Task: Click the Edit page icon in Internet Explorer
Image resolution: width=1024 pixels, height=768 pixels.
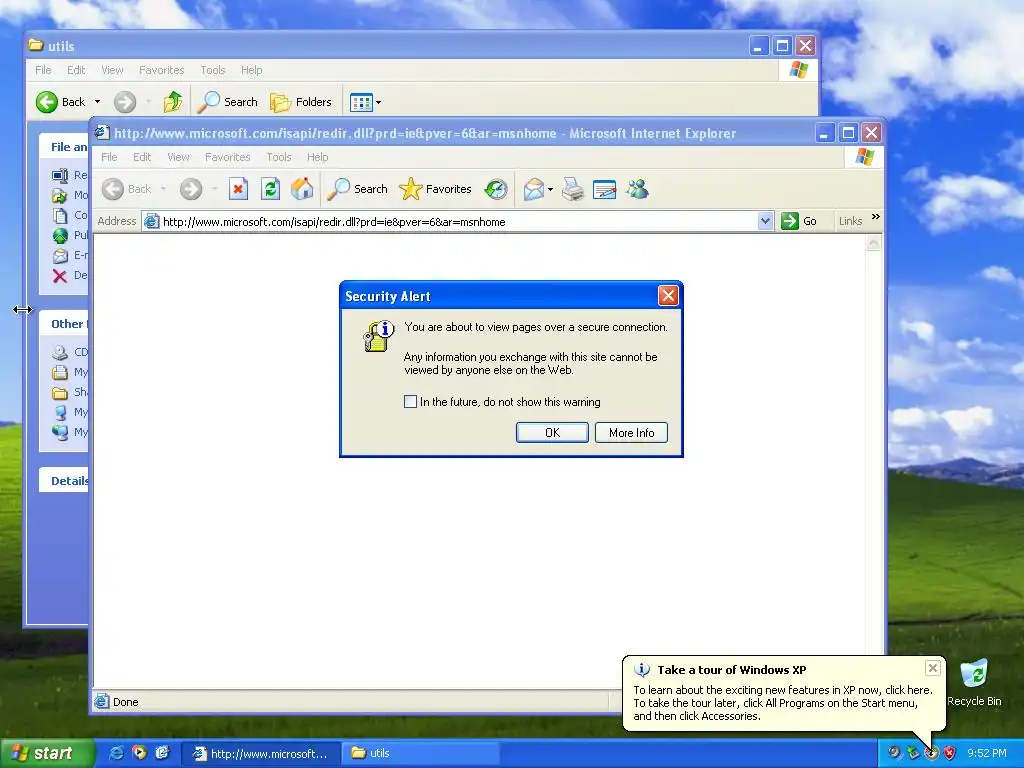Action: click(x=605, y=189)
